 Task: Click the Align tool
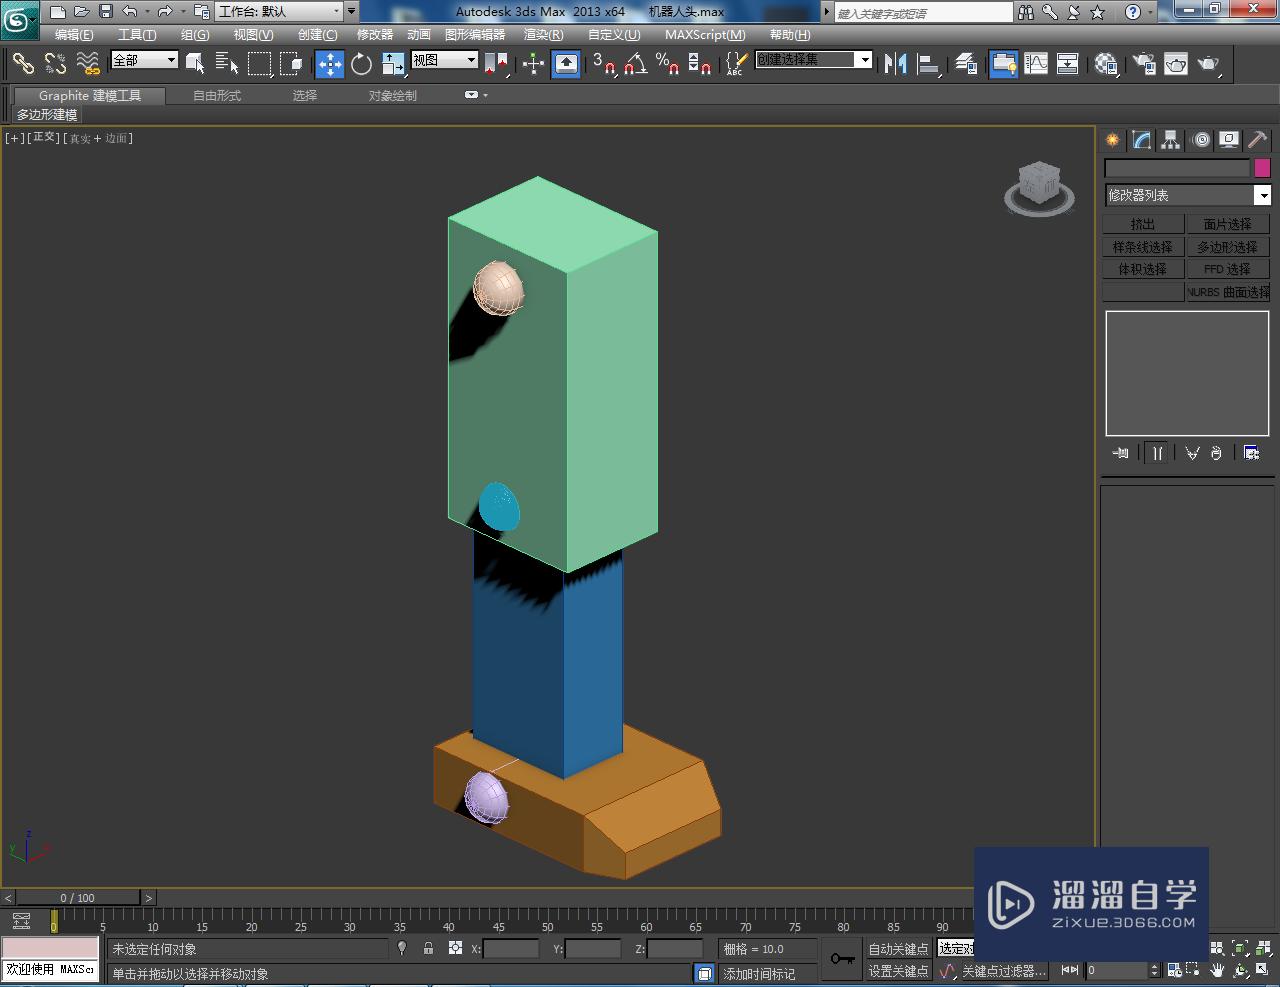(929, 64)
